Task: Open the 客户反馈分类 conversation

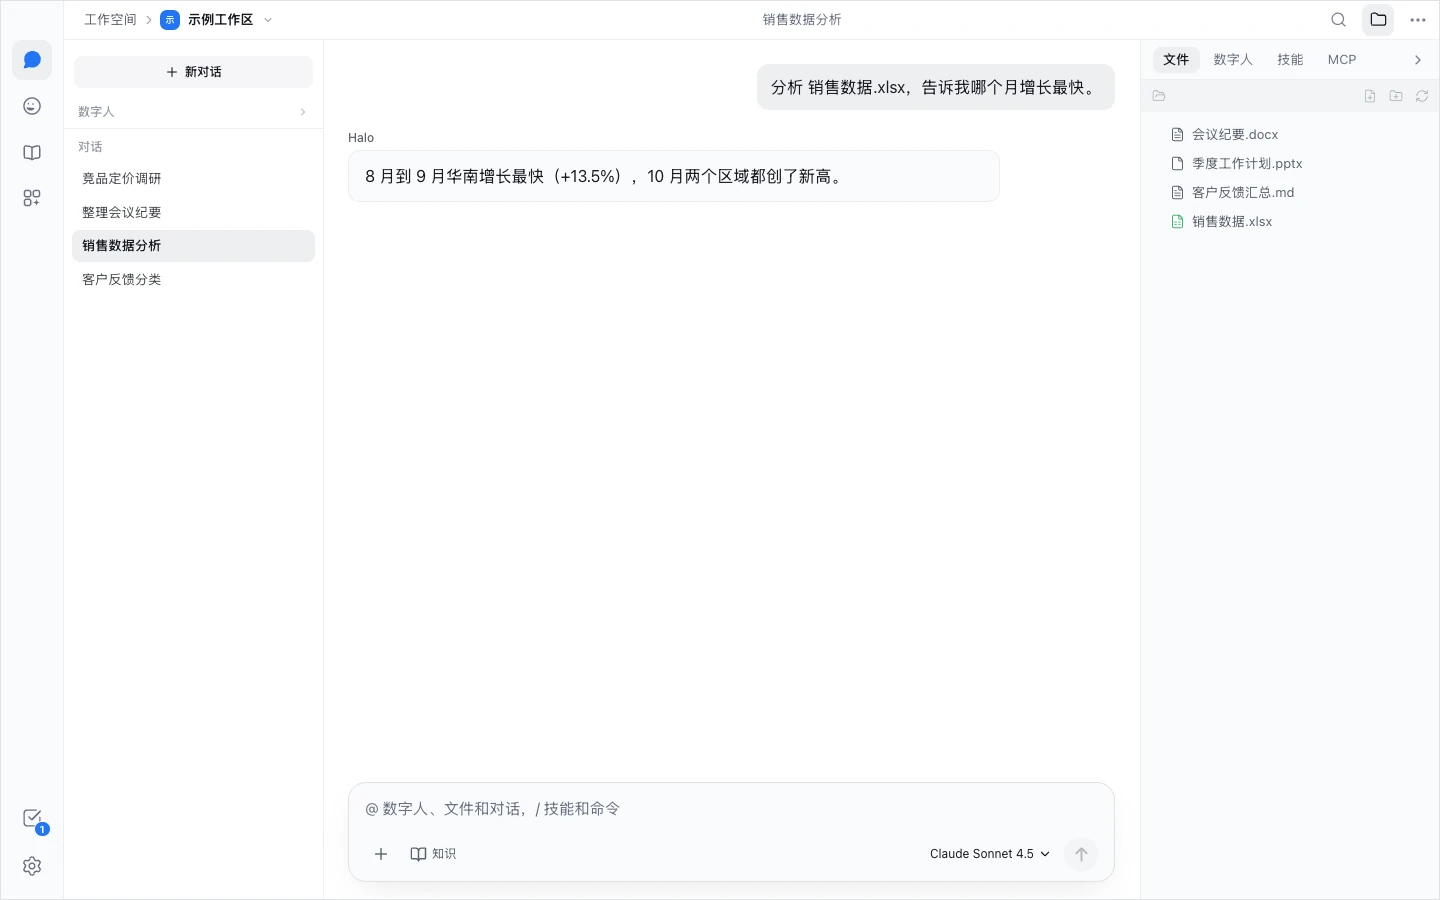Action: coord(193,280)
